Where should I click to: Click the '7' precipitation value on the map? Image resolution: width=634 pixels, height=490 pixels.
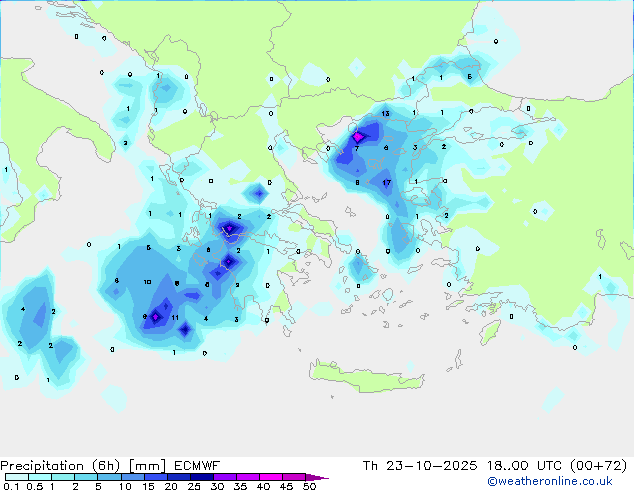[x=357, y=148]
